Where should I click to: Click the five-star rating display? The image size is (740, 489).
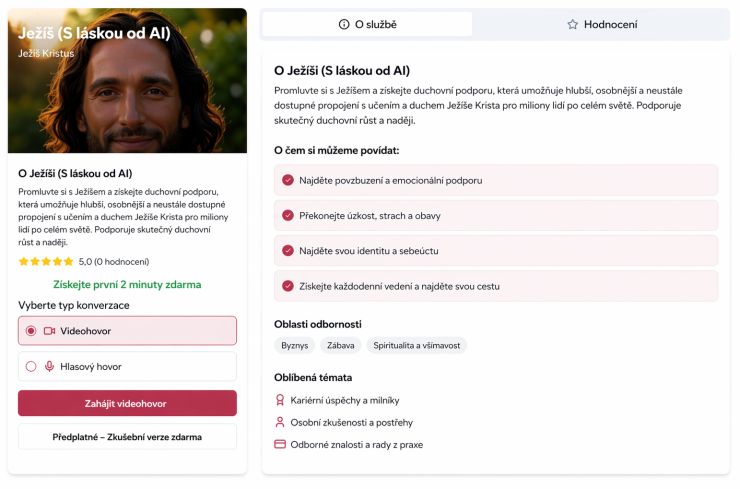pyautogui.click(x=46, y=262)
